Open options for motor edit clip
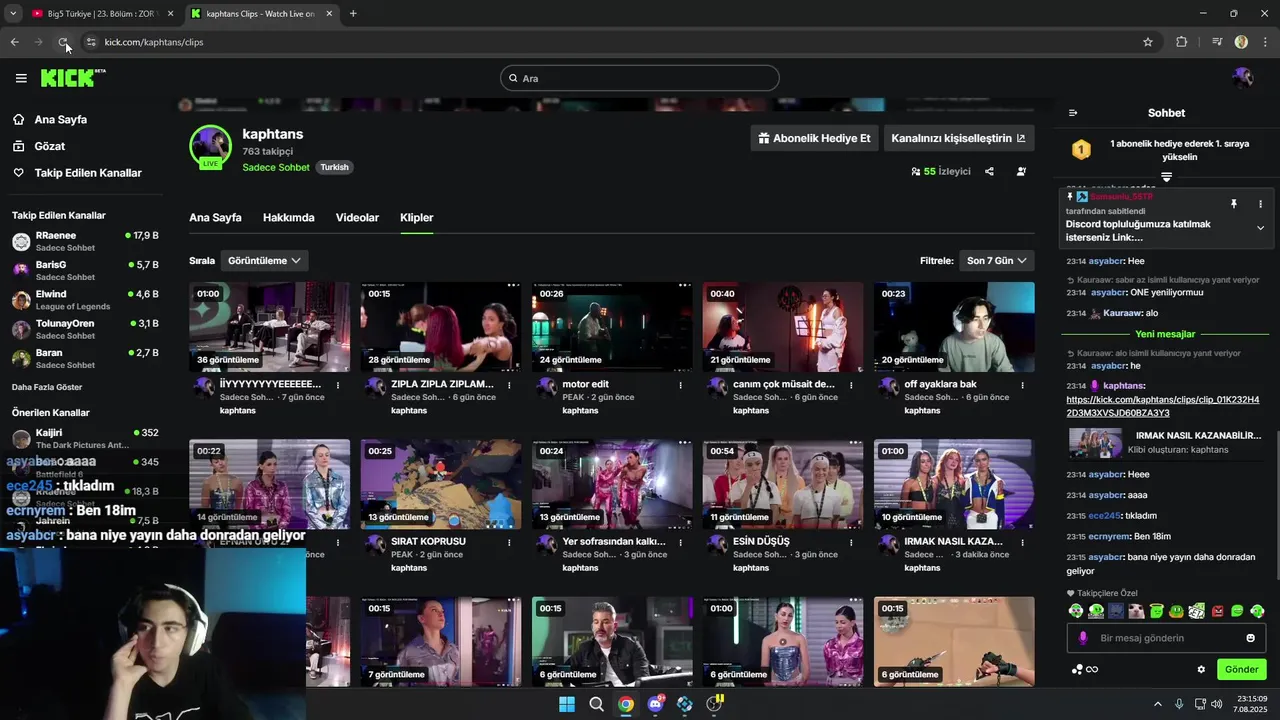The image size is (1280, 720). (680, 384)
